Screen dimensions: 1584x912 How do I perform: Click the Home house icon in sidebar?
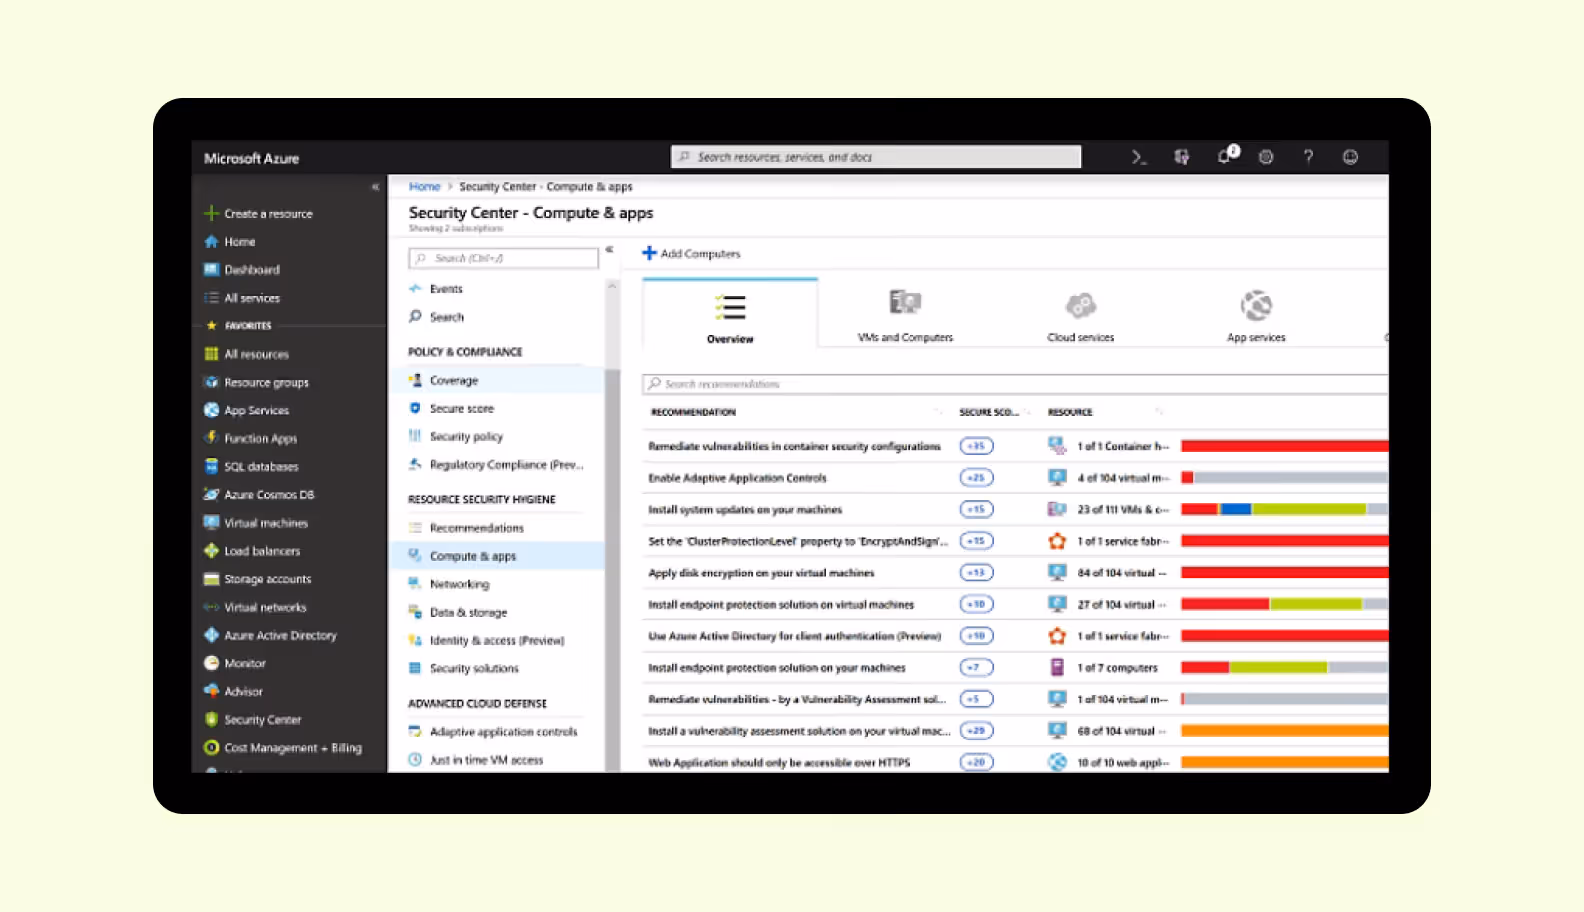211,241
